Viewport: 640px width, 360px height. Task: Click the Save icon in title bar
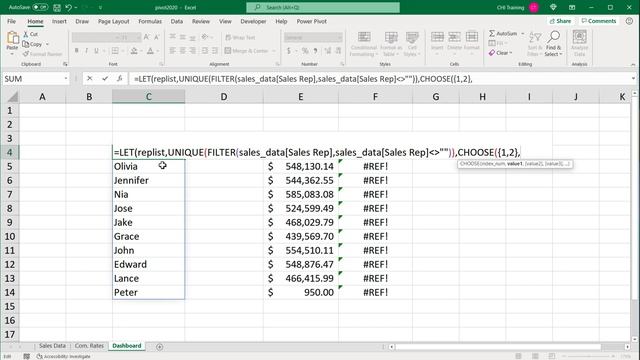(57, 7)
